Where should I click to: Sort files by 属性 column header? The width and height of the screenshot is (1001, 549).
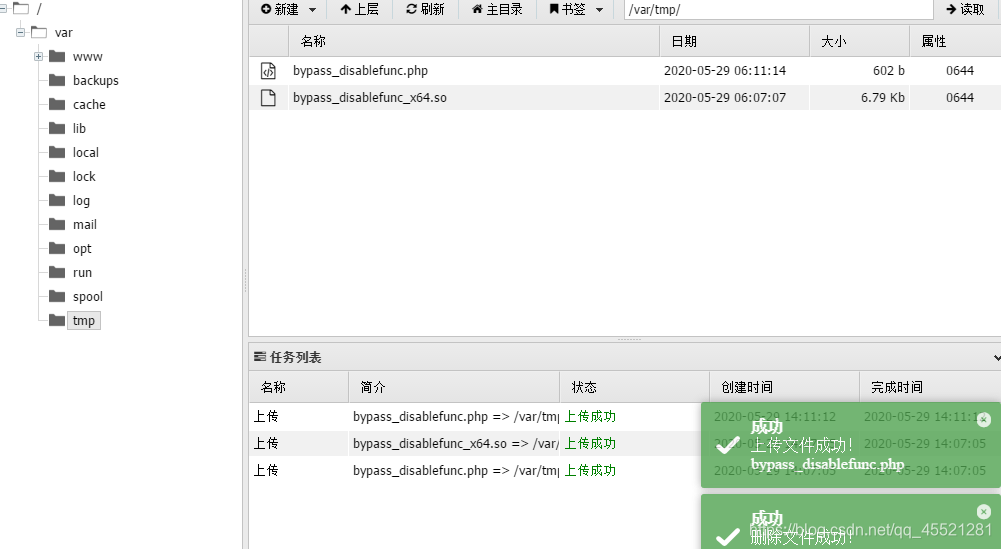[955, 41]
